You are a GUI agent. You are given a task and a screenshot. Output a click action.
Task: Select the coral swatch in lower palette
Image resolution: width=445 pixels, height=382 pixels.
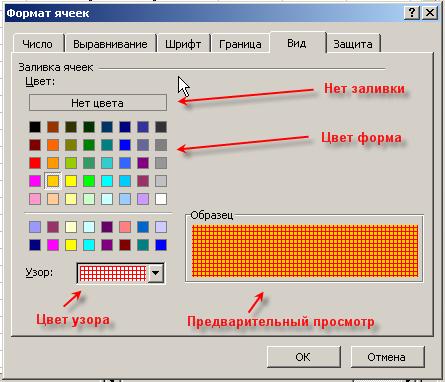tap(125, 227)
